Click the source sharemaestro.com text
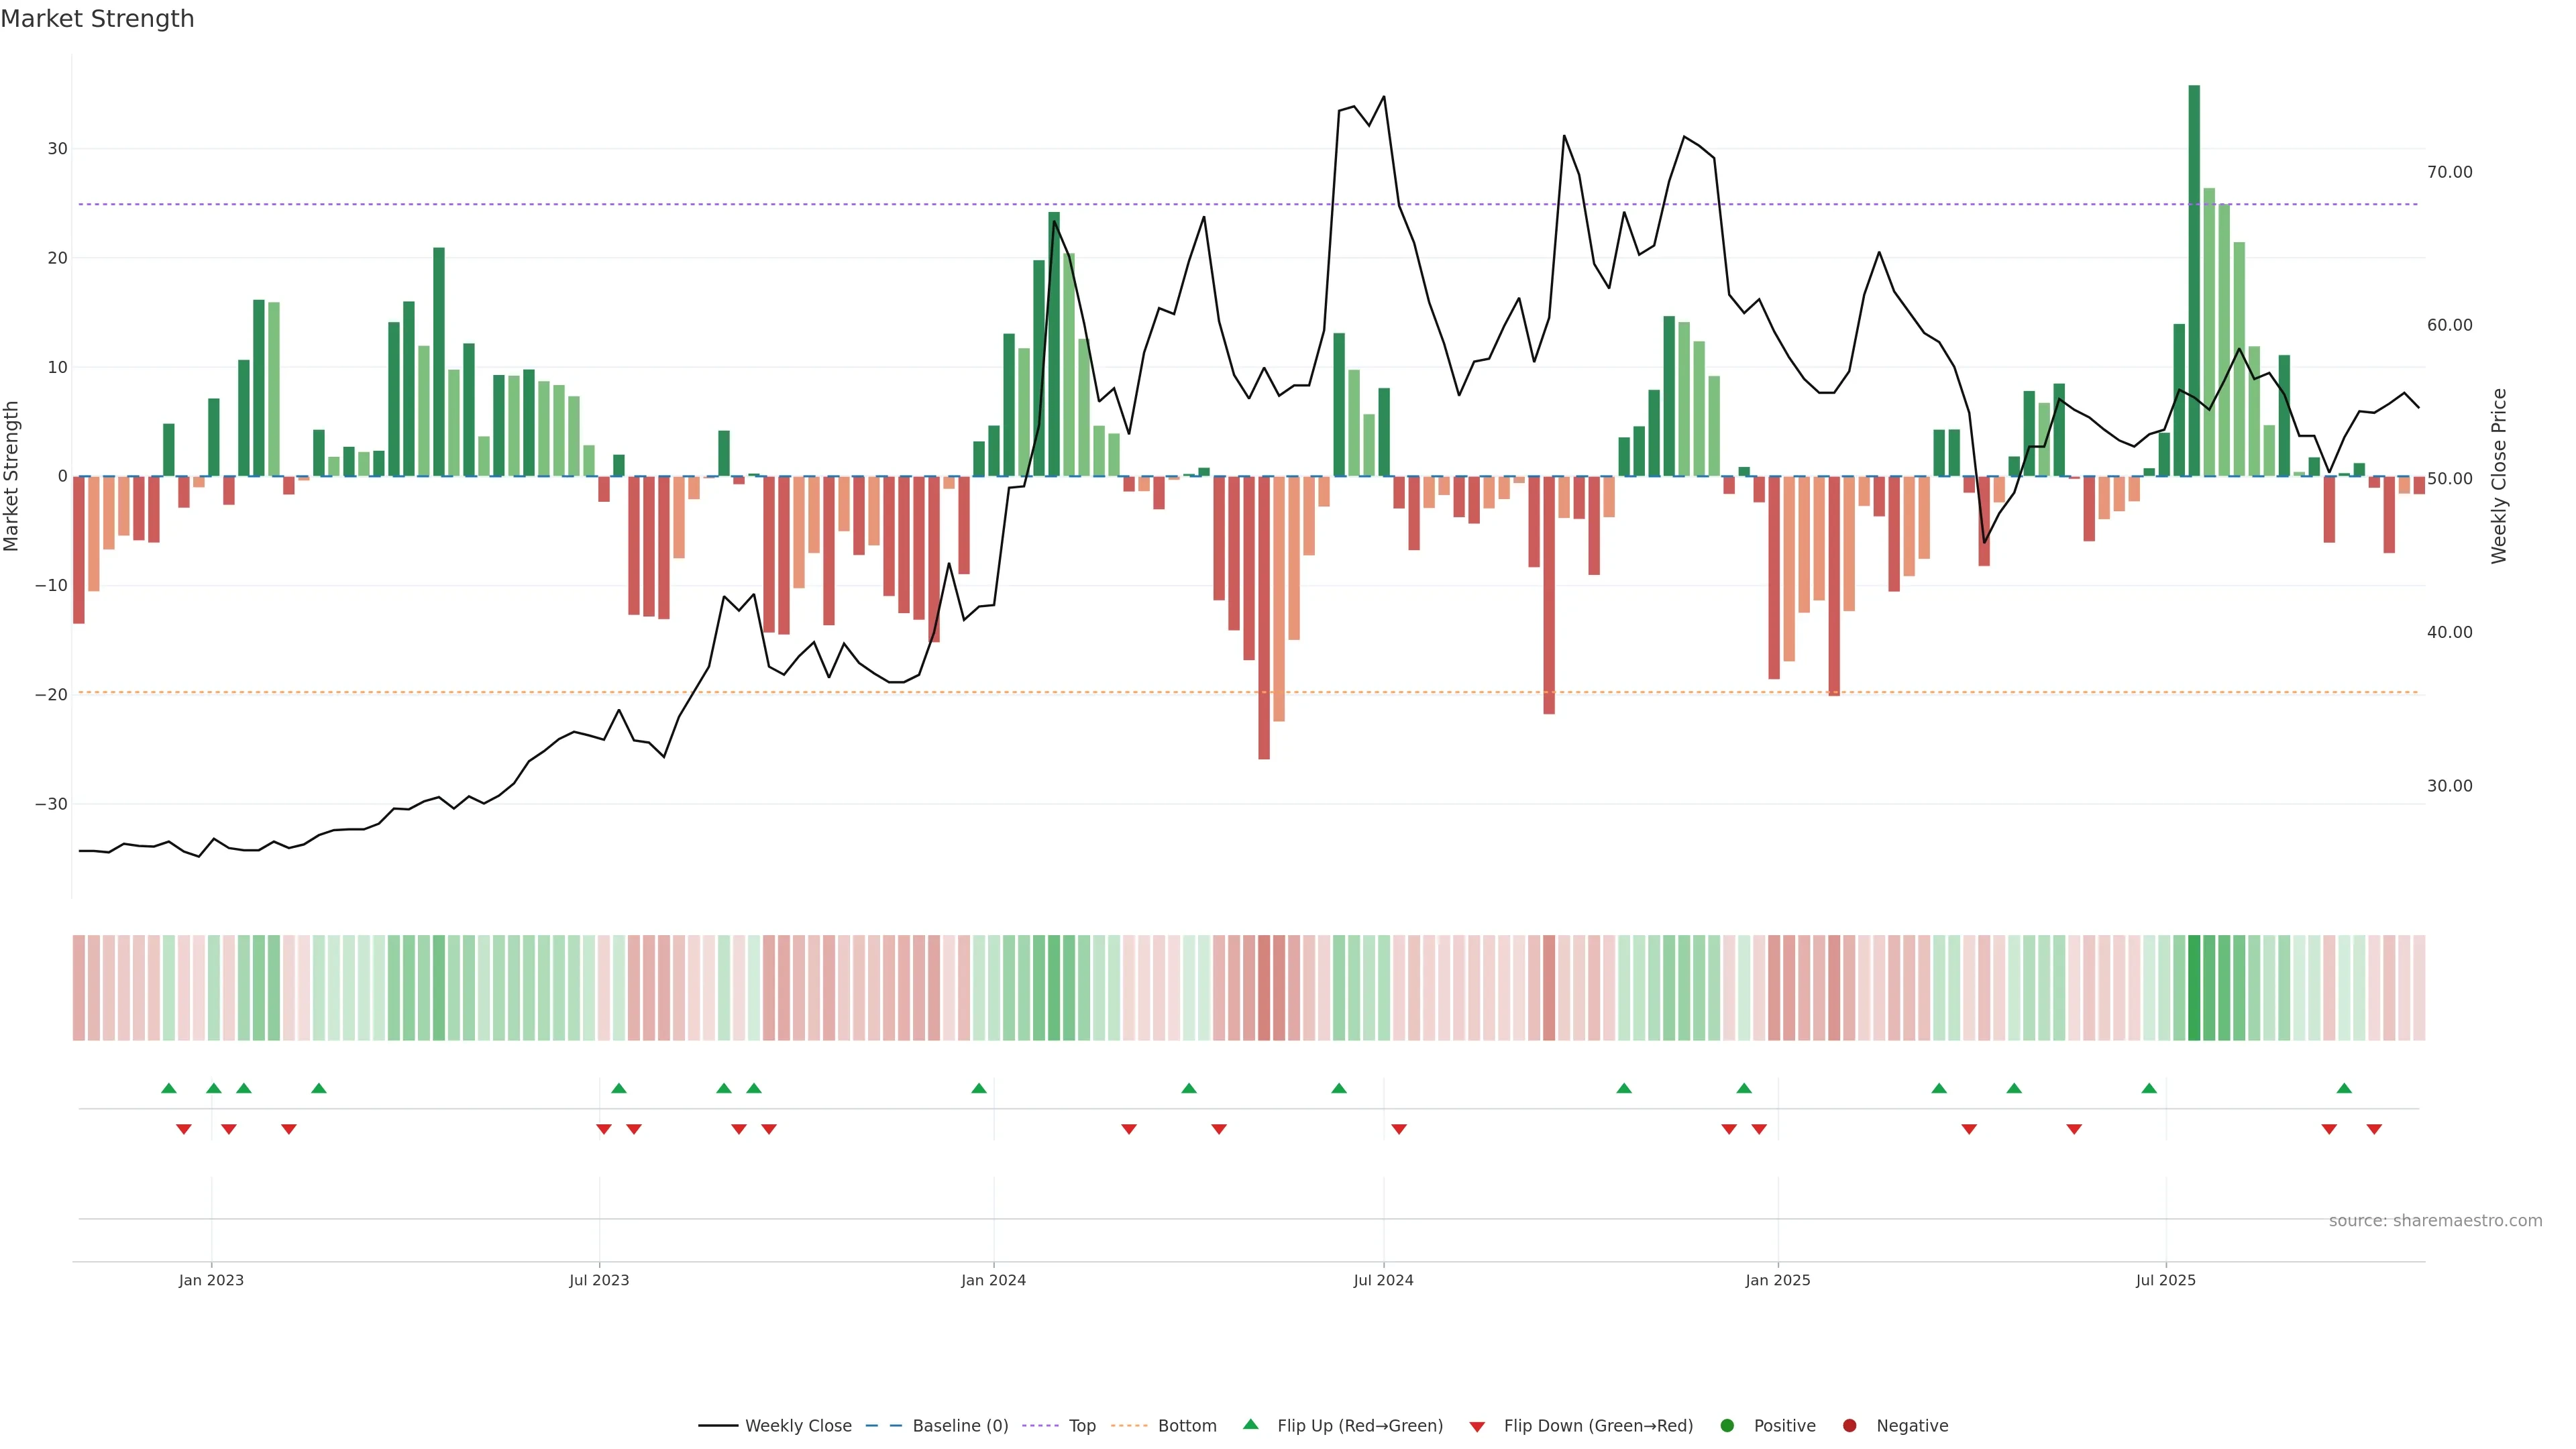Image resolution: width=2576 pixels, height=1449 pixels. (2435, 1221)
